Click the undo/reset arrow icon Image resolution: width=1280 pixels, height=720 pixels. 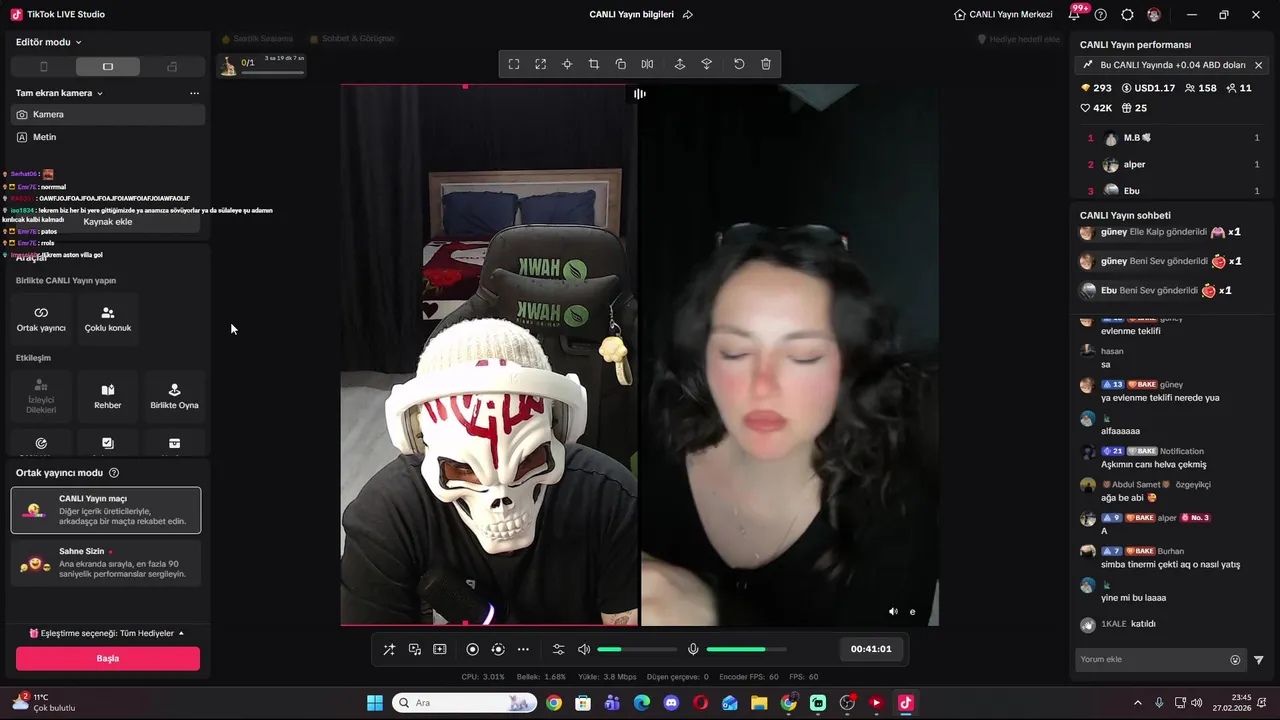739,64
